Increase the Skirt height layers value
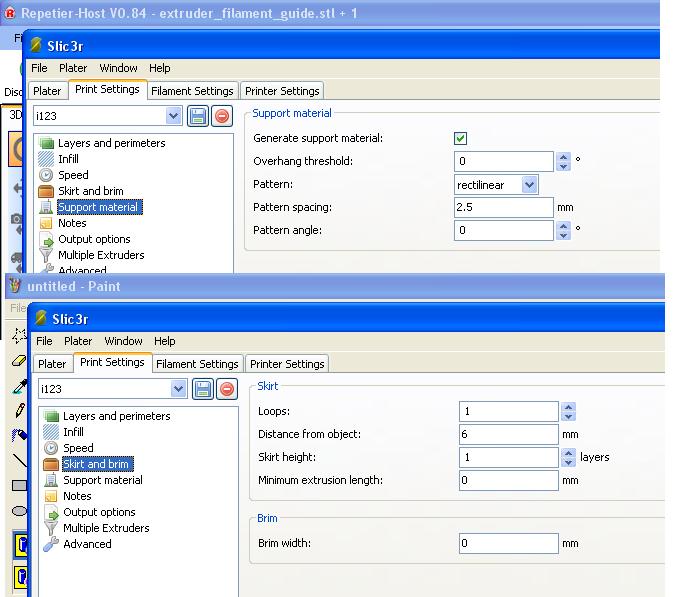 [569, 453]
